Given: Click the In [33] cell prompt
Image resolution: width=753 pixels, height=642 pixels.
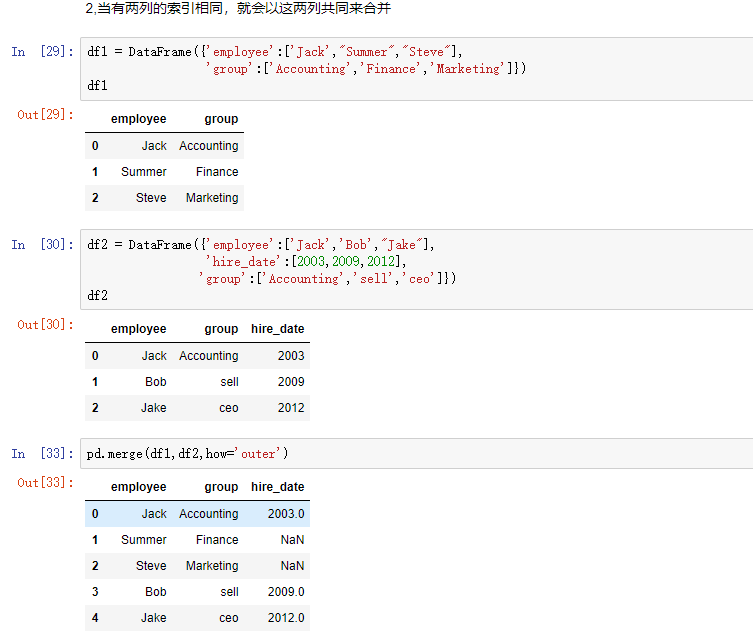Looking at the screenshot, I should [x=42, y=453].
